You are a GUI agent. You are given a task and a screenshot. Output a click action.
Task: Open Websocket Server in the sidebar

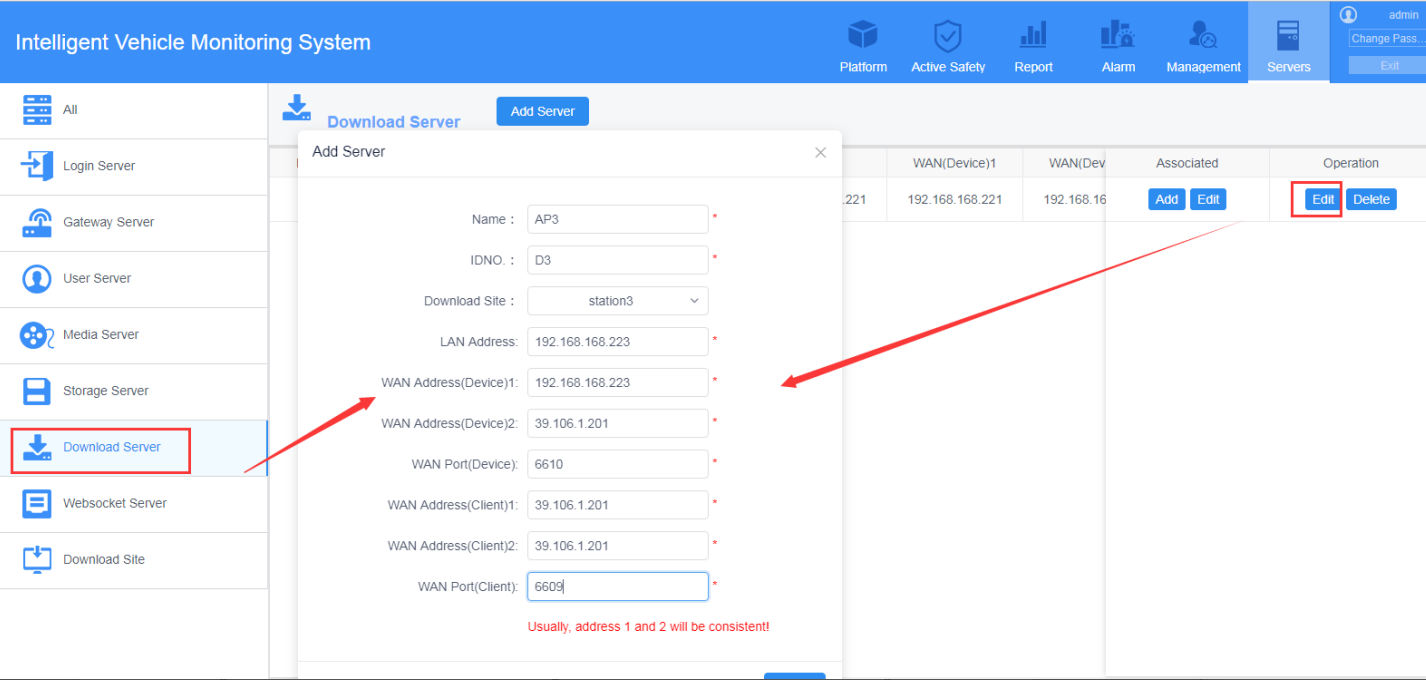pos(114,503)
